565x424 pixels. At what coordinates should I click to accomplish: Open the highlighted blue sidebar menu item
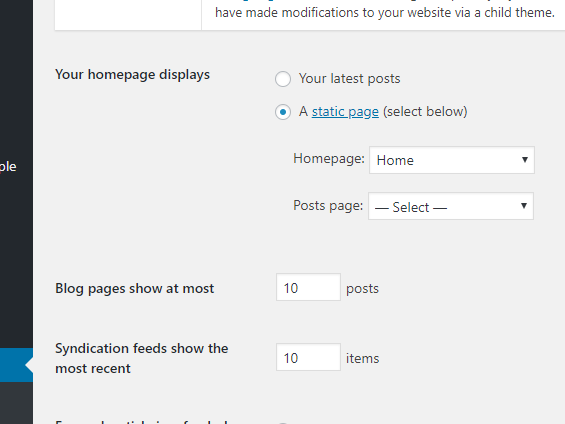[16, 365]
